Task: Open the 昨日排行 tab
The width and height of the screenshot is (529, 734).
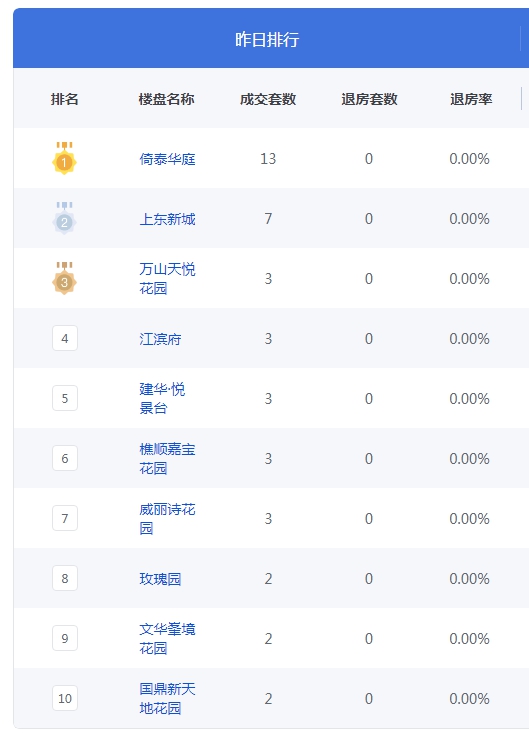Action: (x=267, y=39)
